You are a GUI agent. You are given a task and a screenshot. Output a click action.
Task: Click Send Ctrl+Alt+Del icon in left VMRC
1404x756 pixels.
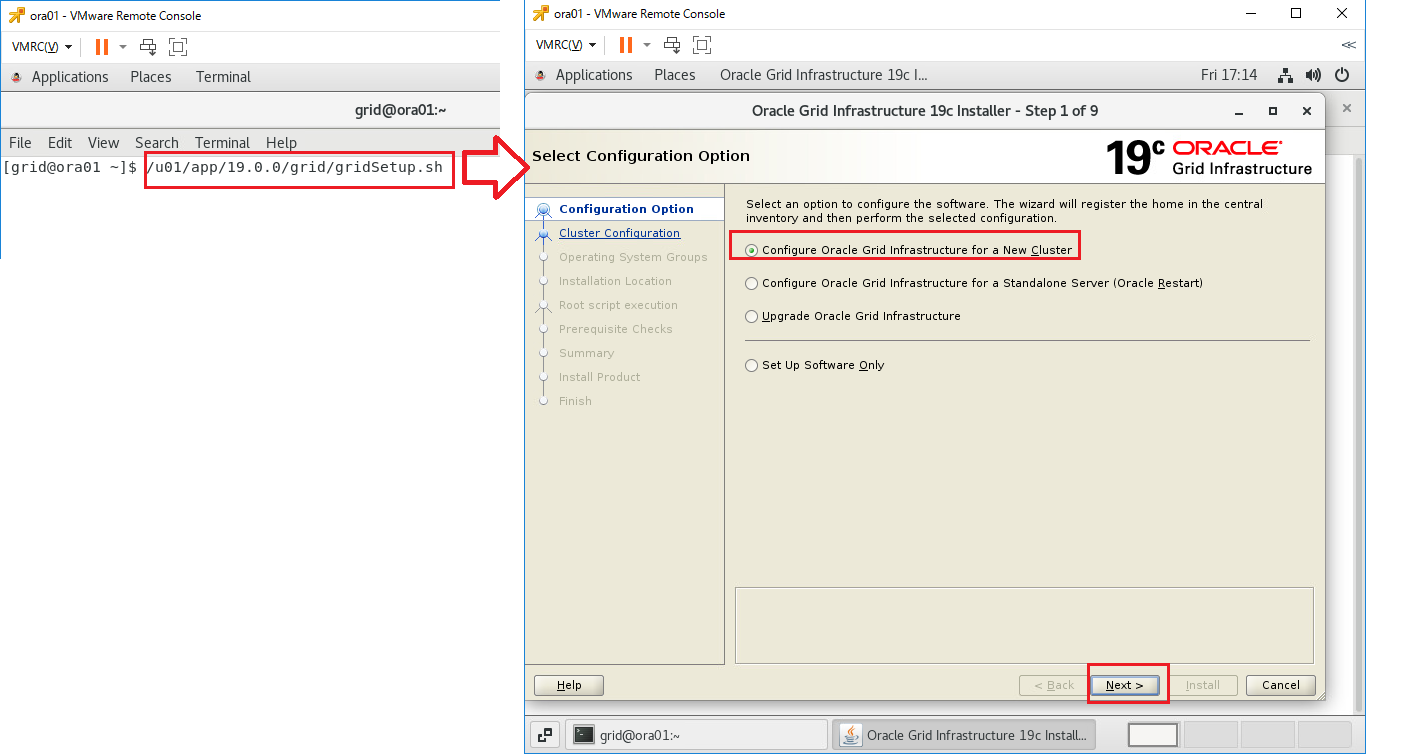pos(148,47)
